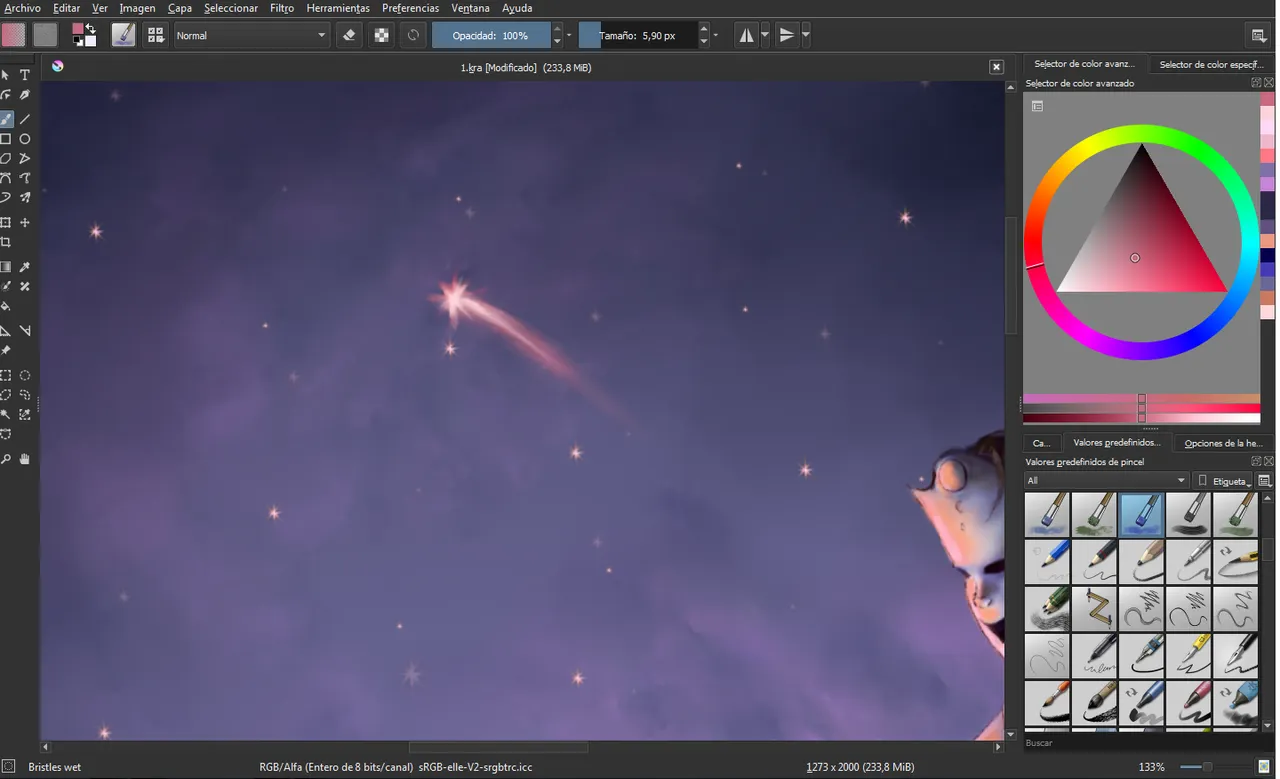The image size is (1280, 779).
Task: Select the Multibrush tool
Action: (25, 197)
